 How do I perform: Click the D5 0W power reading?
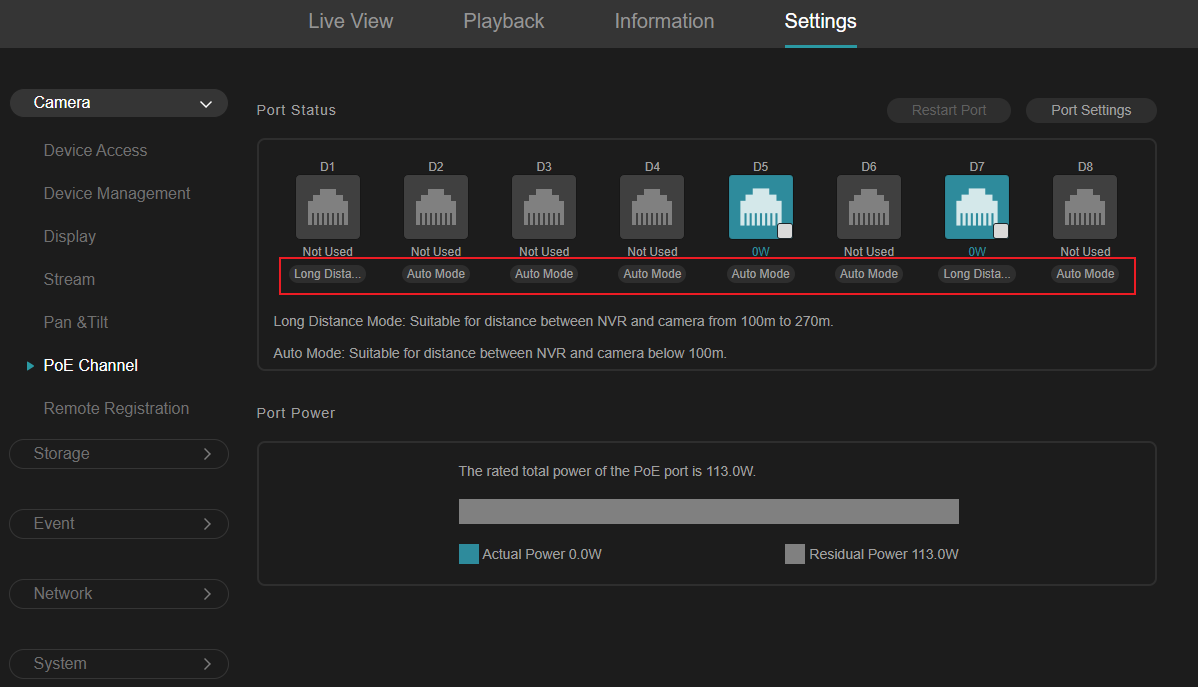tap(760, 251)
